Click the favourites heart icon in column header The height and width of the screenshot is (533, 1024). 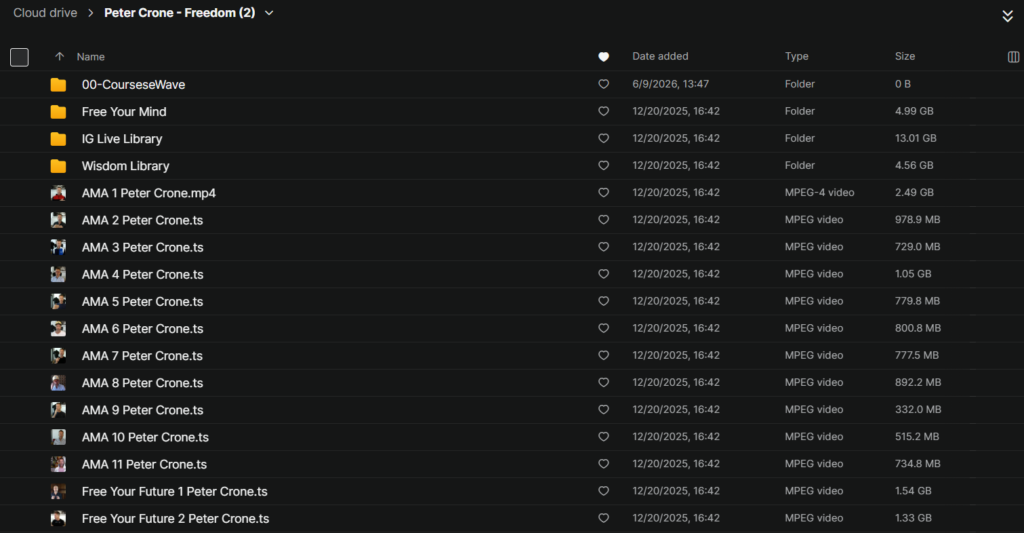603,57
